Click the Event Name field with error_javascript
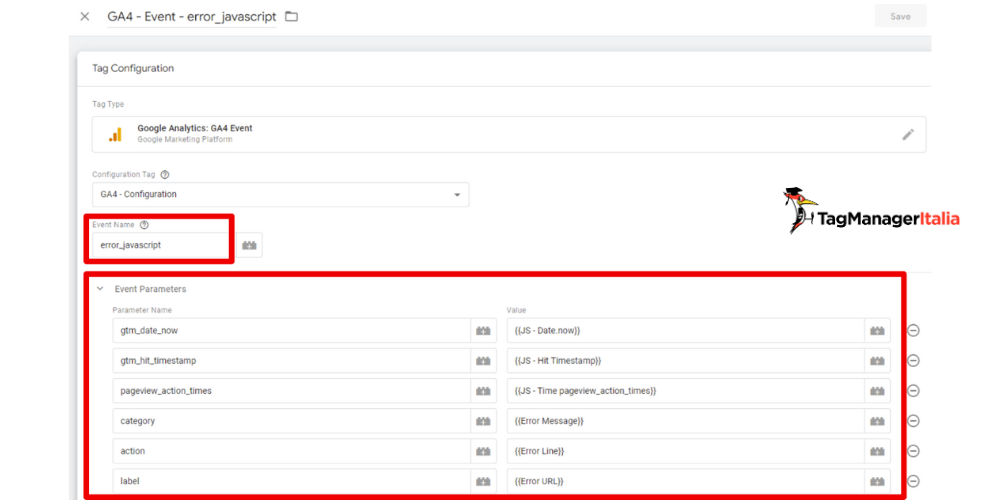Screen dimensions: 1000x500 [x=162, y=245]
